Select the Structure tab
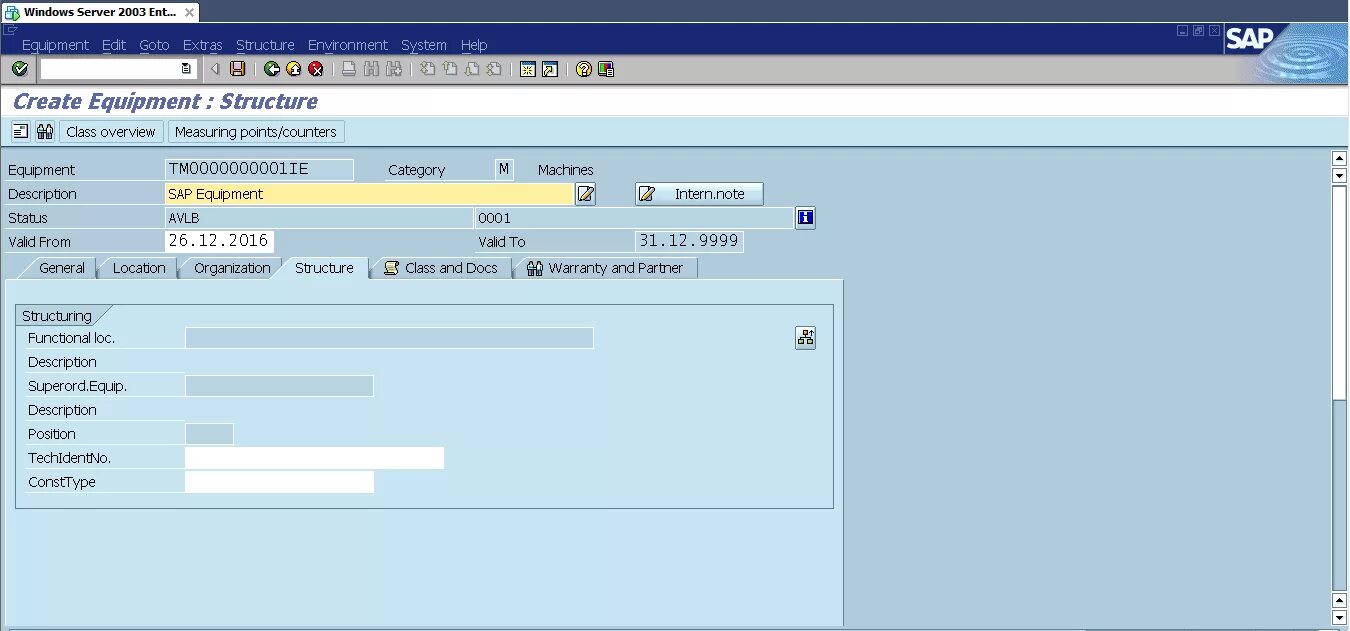The height and width of the screenshot is (631, 1350). pos(324,268)
